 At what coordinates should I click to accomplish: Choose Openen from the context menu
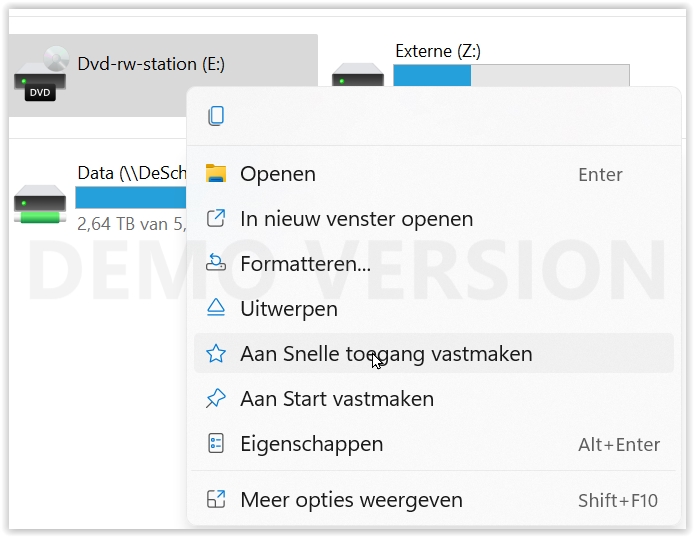[278, 174]
